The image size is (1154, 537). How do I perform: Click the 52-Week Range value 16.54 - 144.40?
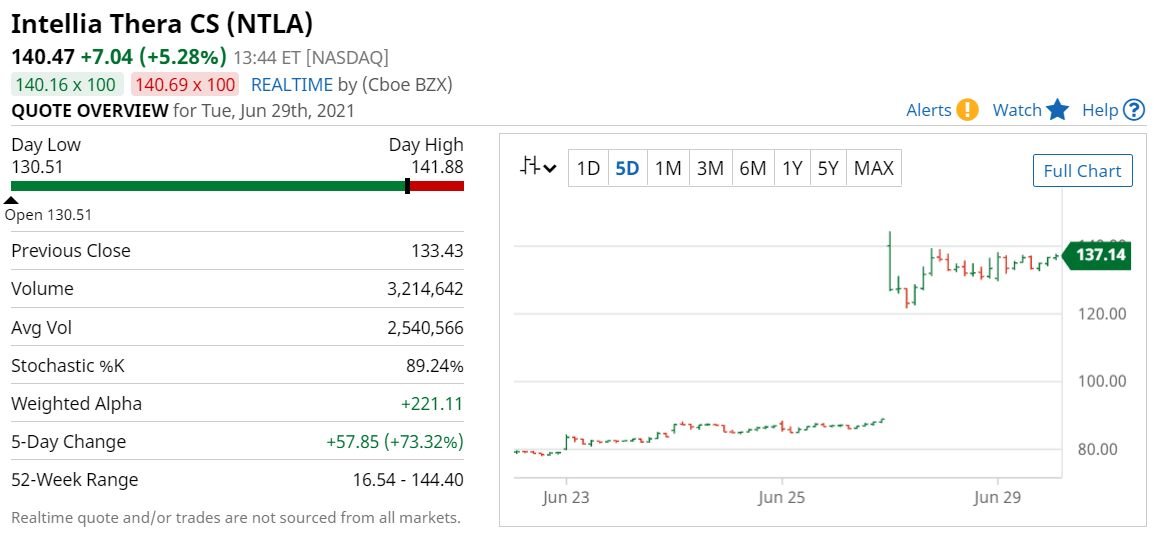pyautogui.click(x=408, y=480)
